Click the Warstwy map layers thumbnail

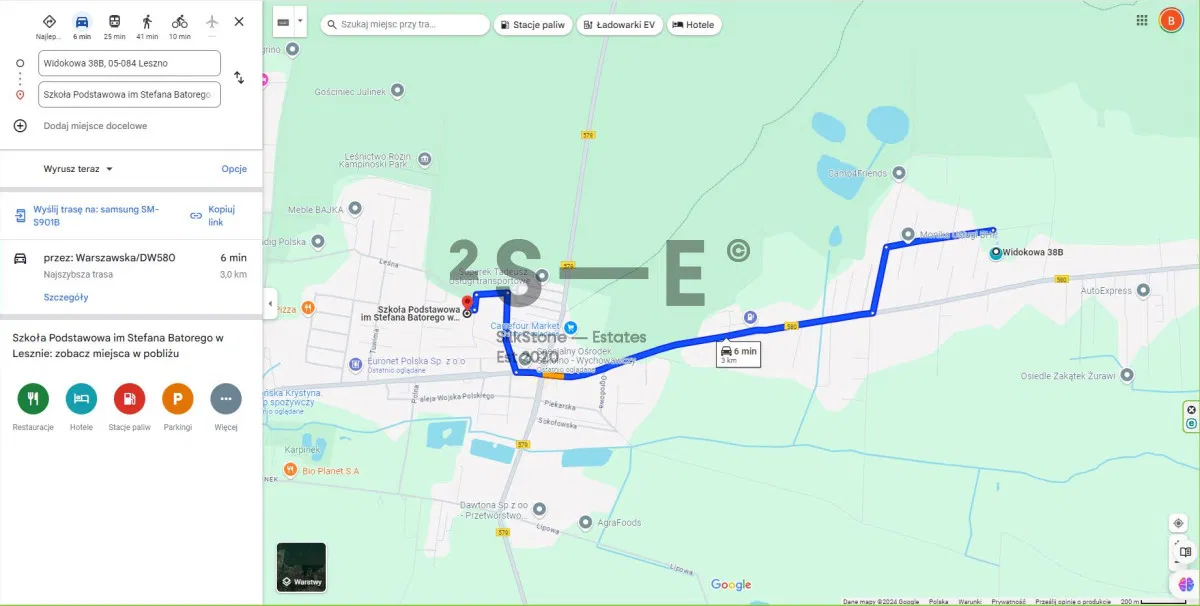click(301, 567)
